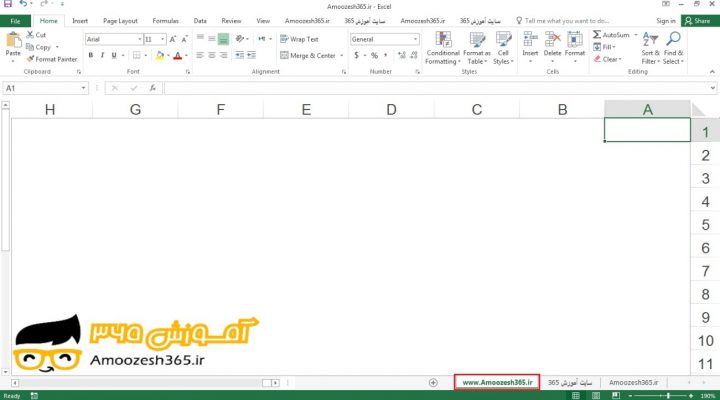The height and width of the screenshot is (400, 720).
Task: Apply fill color bucket
Action: pyautogui.click(x=159, y=56)
